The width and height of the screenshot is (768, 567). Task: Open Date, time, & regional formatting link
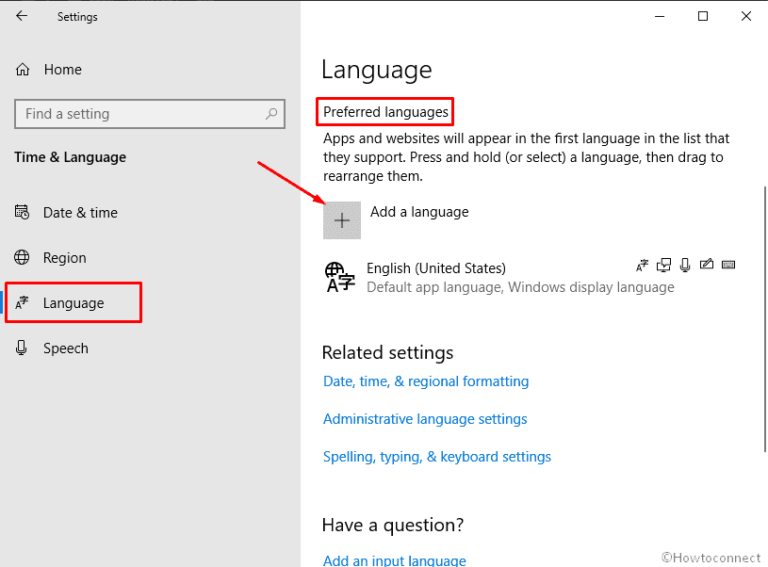point(426,381)
